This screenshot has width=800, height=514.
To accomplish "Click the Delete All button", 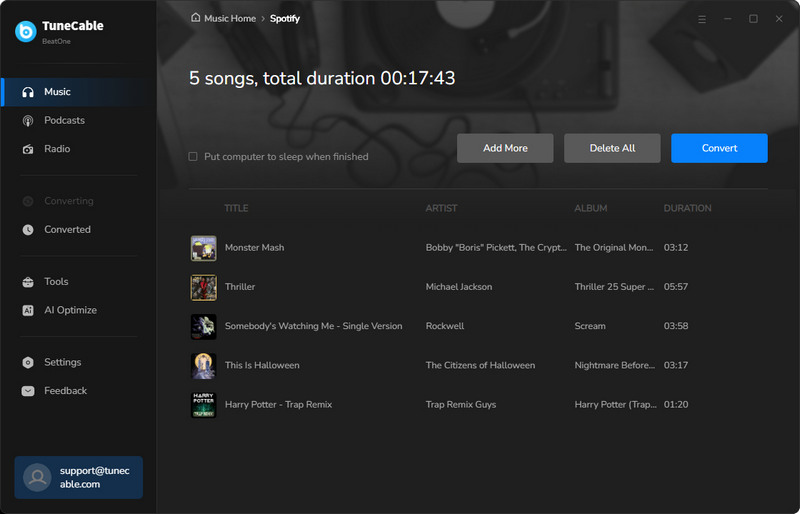I will [x=612, y=148].
